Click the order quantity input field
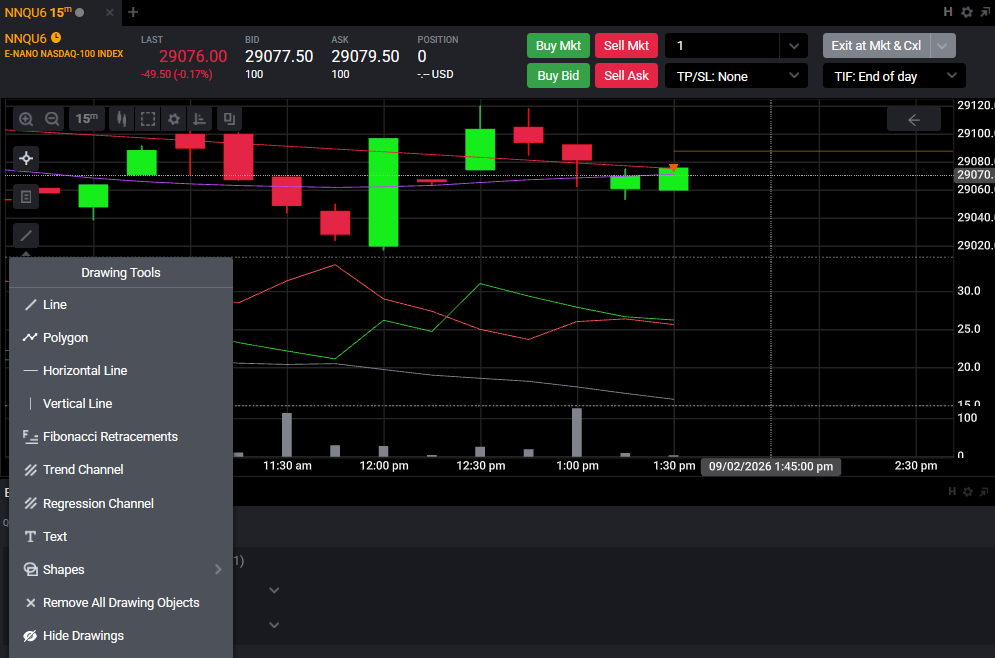Image resolution: width=995 pixels, height=658 pixels. [722, 46]
